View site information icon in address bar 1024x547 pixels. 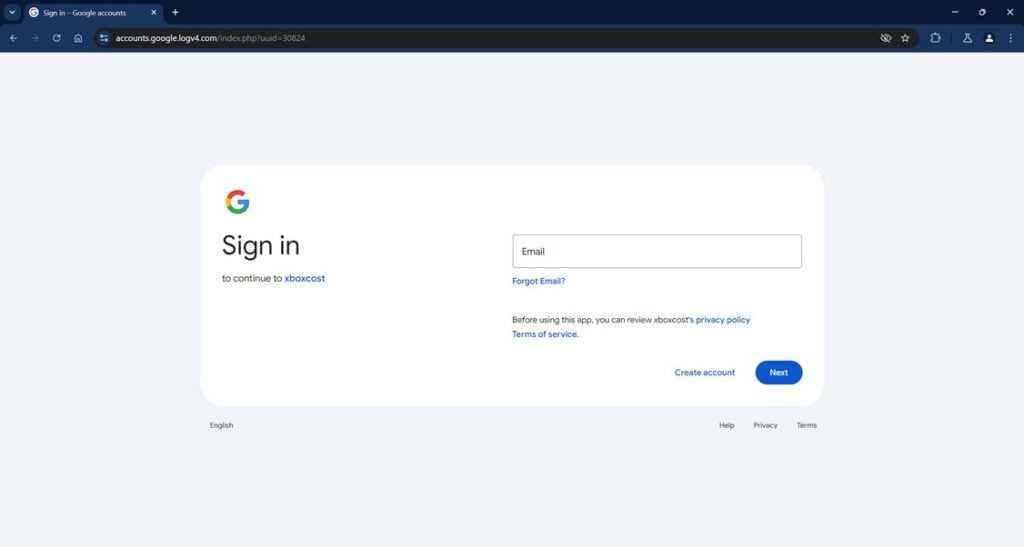coord(104,38)
